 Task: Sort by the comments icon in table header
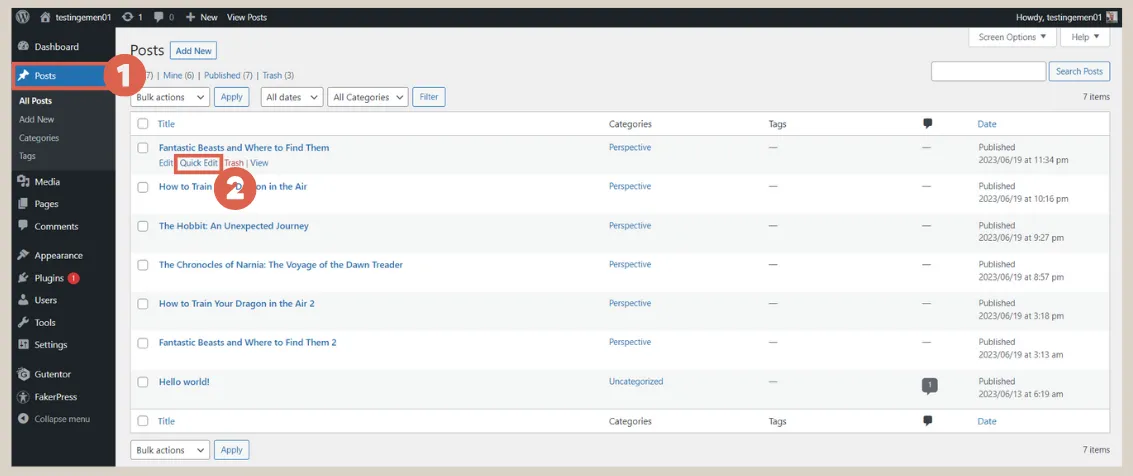click(928, 124)
